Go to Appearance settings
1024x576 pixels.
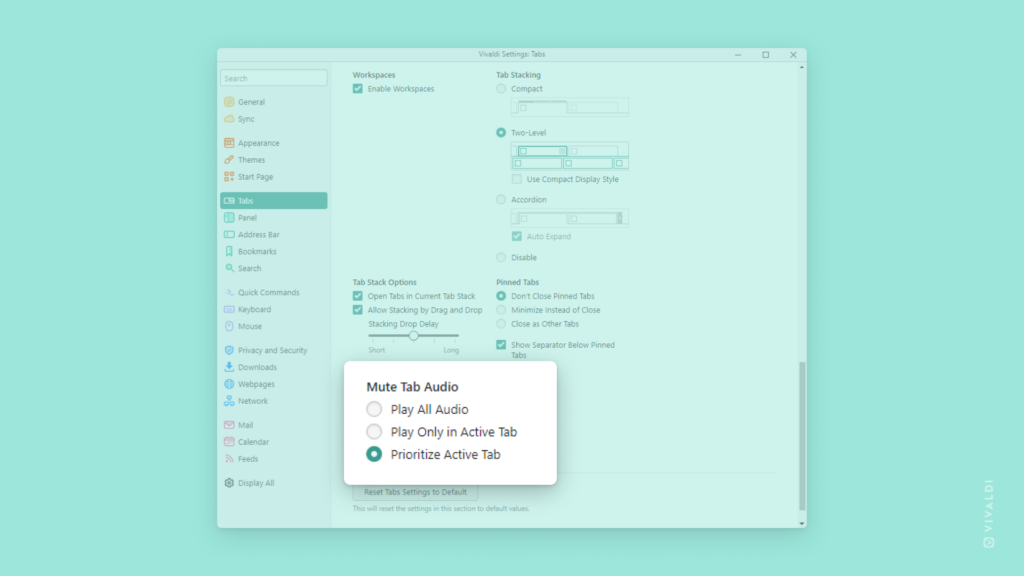(x=274, y=143)
